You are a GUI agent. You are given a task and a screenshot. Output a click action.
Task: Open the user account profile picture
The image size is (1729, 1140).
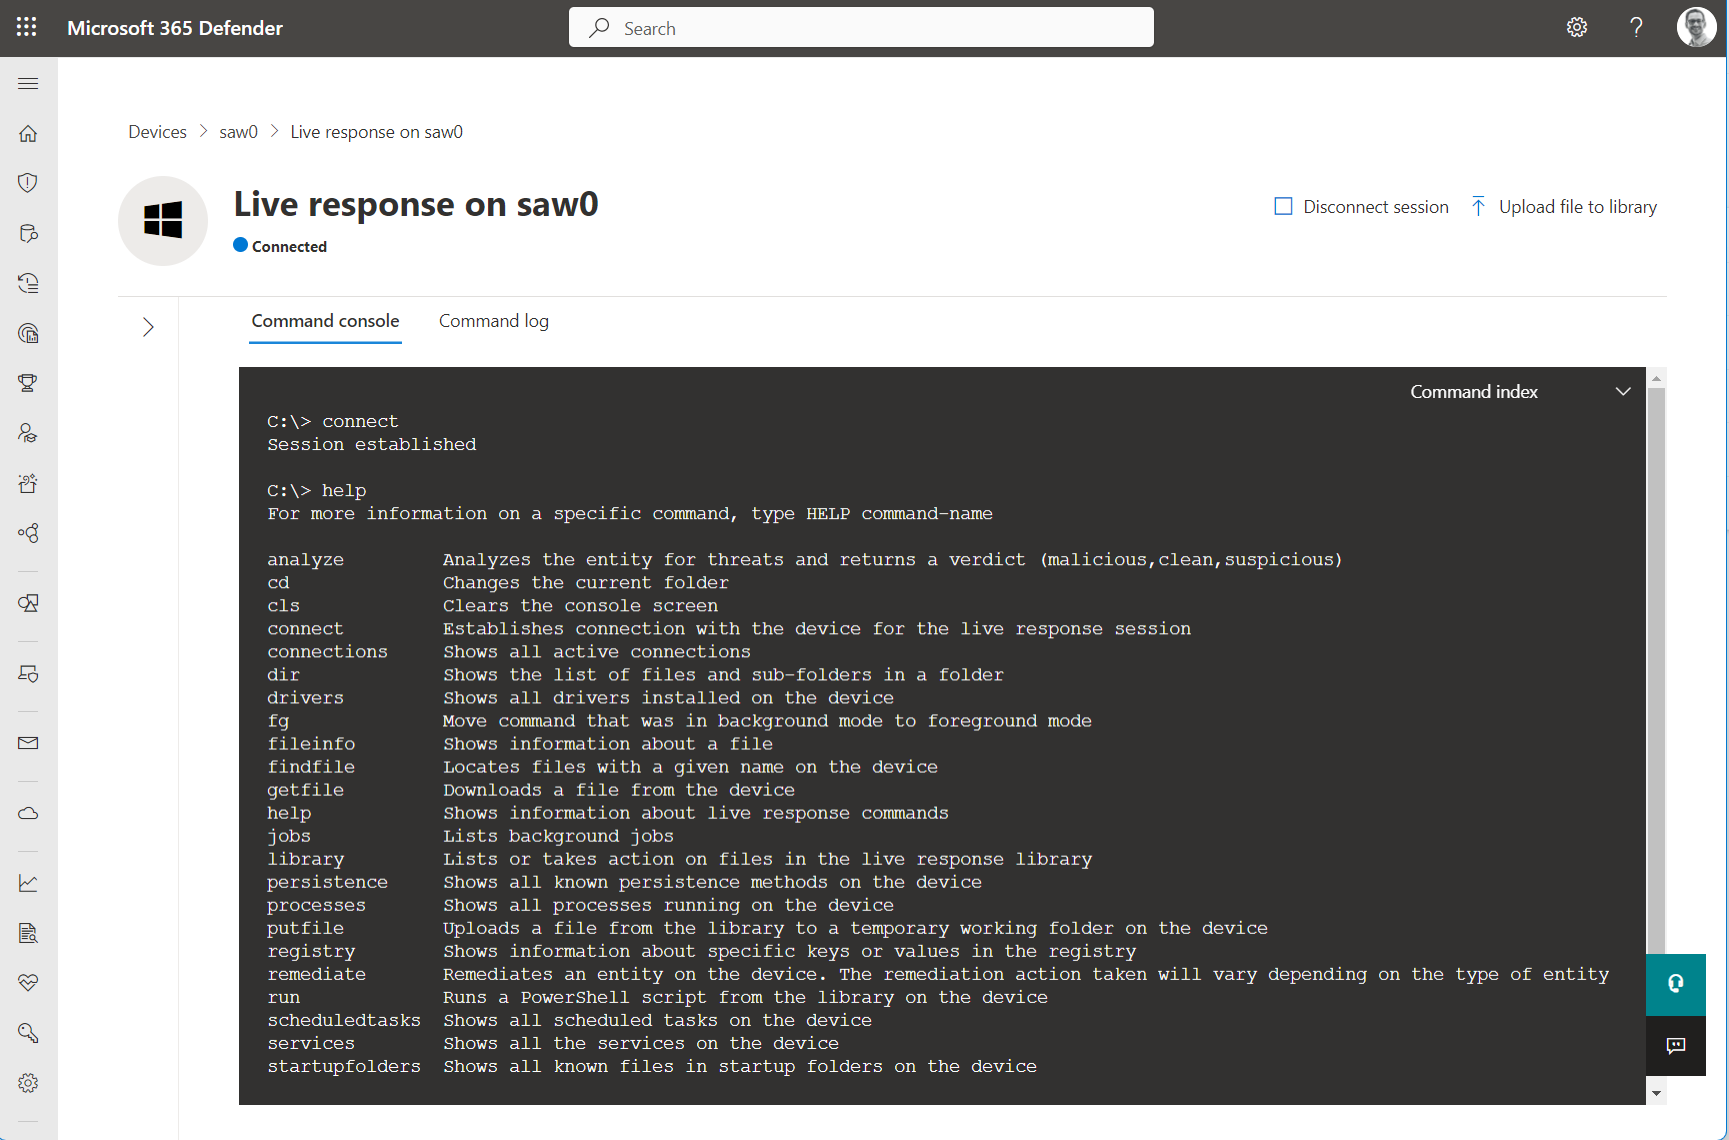point(1696,27)
